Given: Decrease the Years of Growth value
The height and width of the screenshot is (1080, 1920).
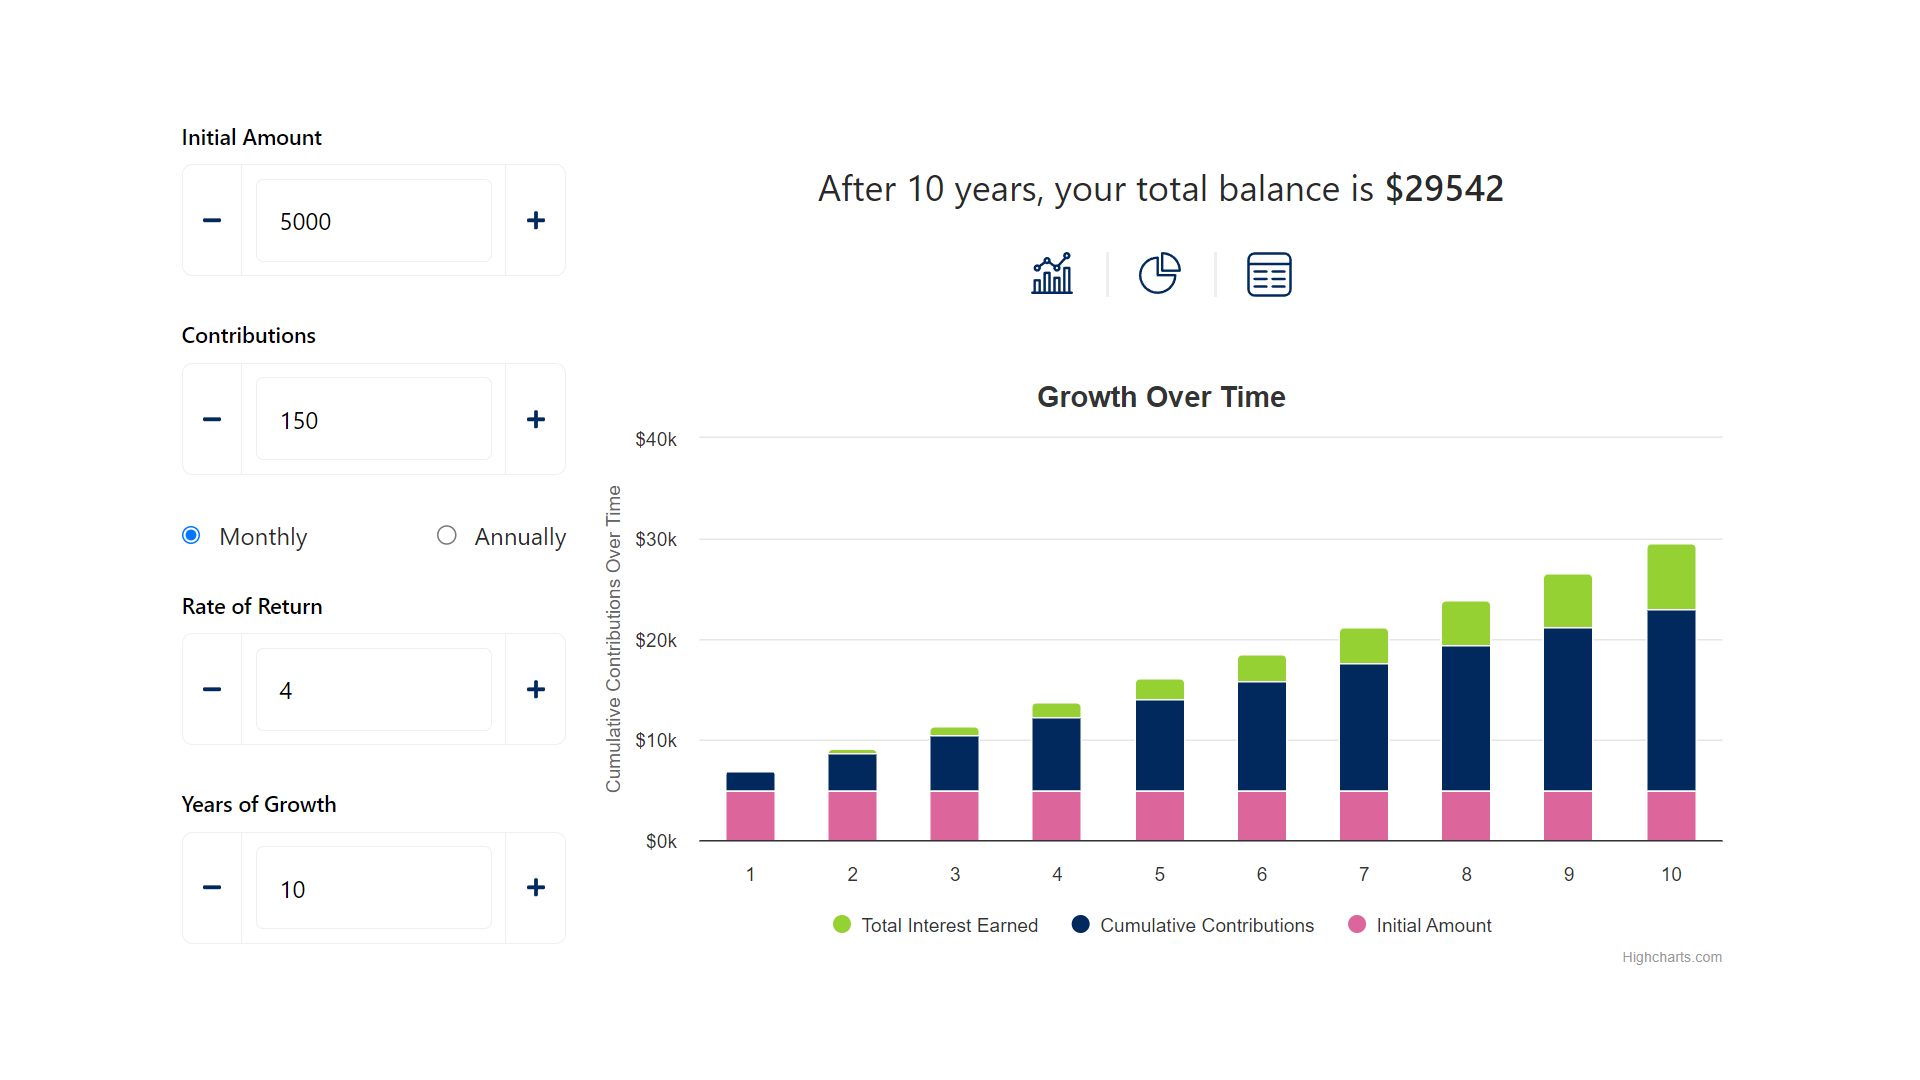Looking at the screenshot, I should (211, 887).
